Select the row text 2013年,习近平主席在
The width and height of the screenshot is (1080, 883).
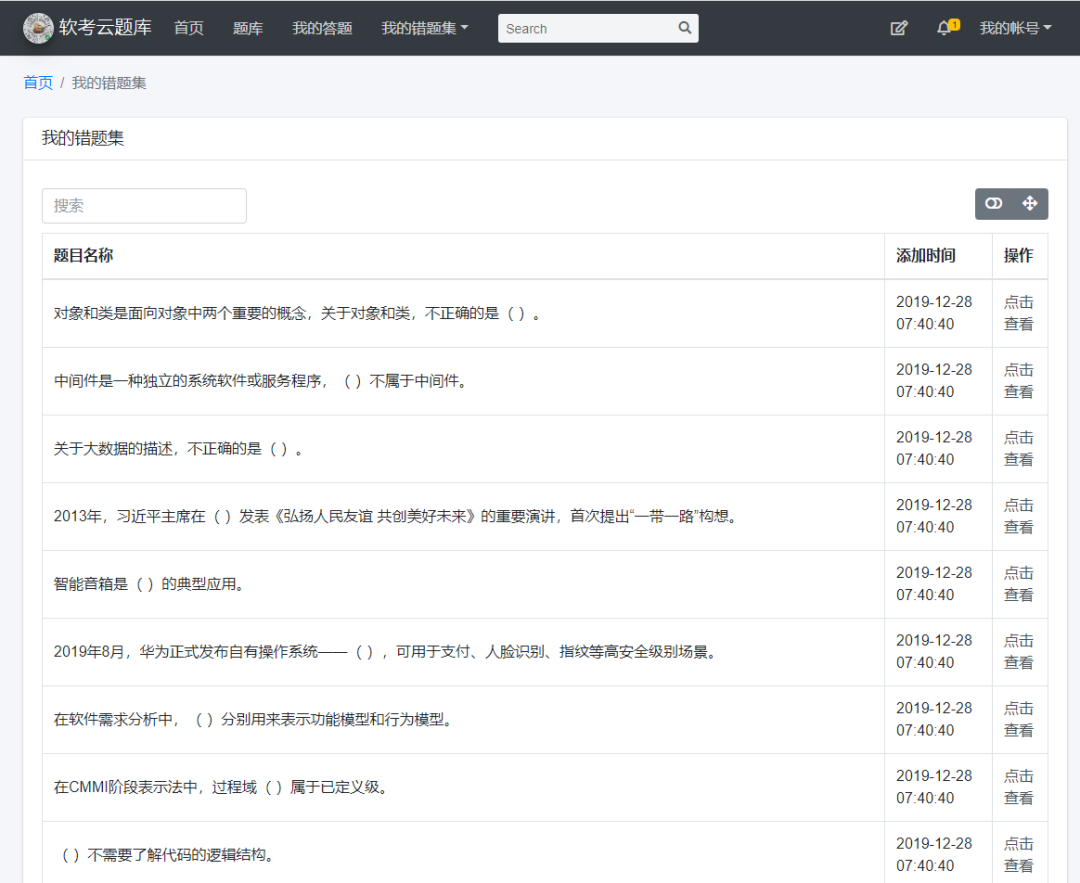(397, 516)
